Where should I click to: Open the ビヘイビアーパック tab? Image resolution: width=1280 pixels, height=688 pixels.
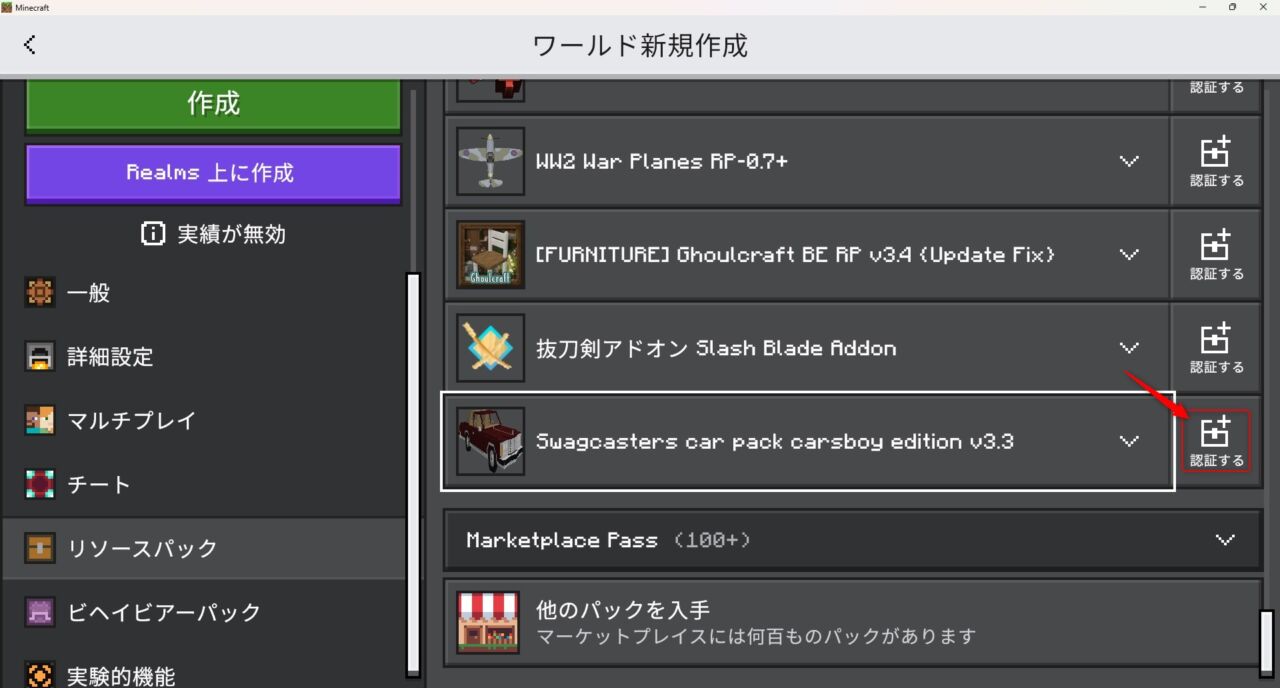[39, 612]
